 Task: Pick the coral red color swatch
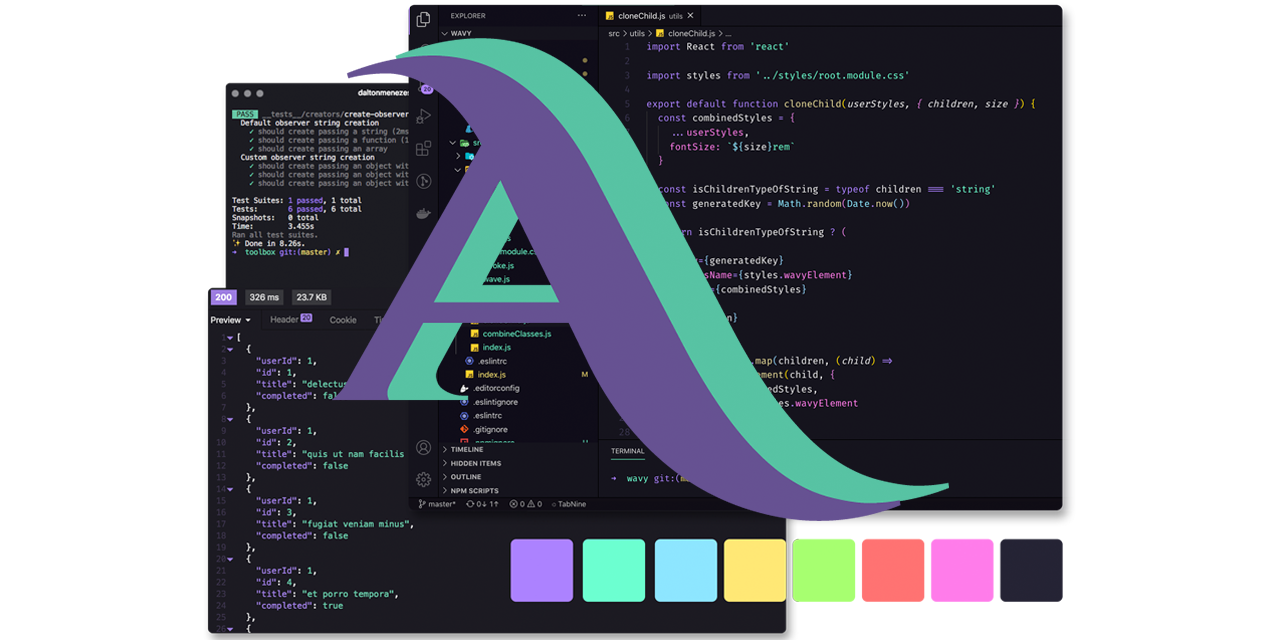coord(893,571)
